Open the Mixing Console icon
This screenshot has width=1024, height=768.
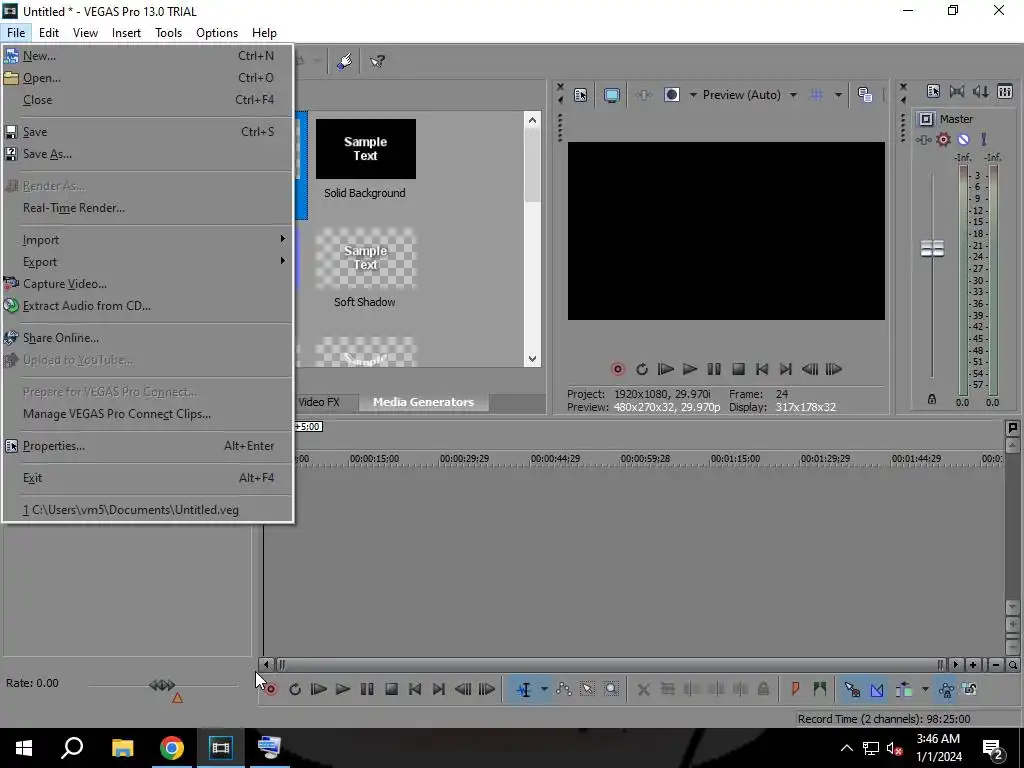1005,91
